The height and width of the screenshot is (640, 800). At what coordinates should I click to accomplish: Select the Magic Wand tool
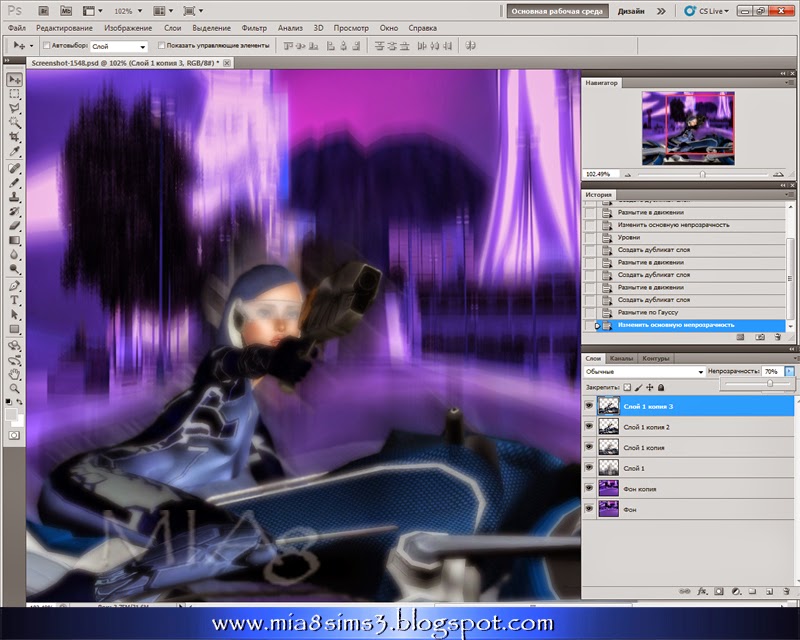[x=14, y=122]
